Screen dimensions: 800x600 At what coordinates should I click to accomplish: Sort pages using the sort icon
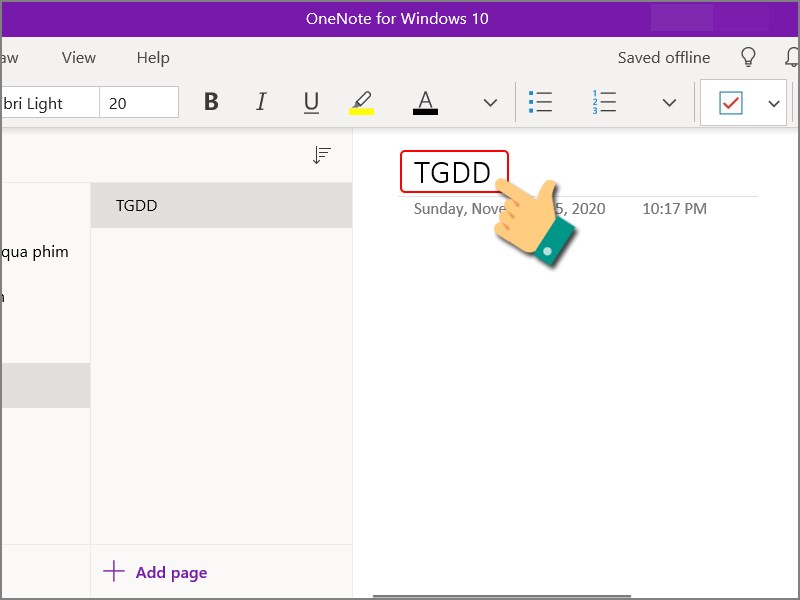tap(322, 155)
